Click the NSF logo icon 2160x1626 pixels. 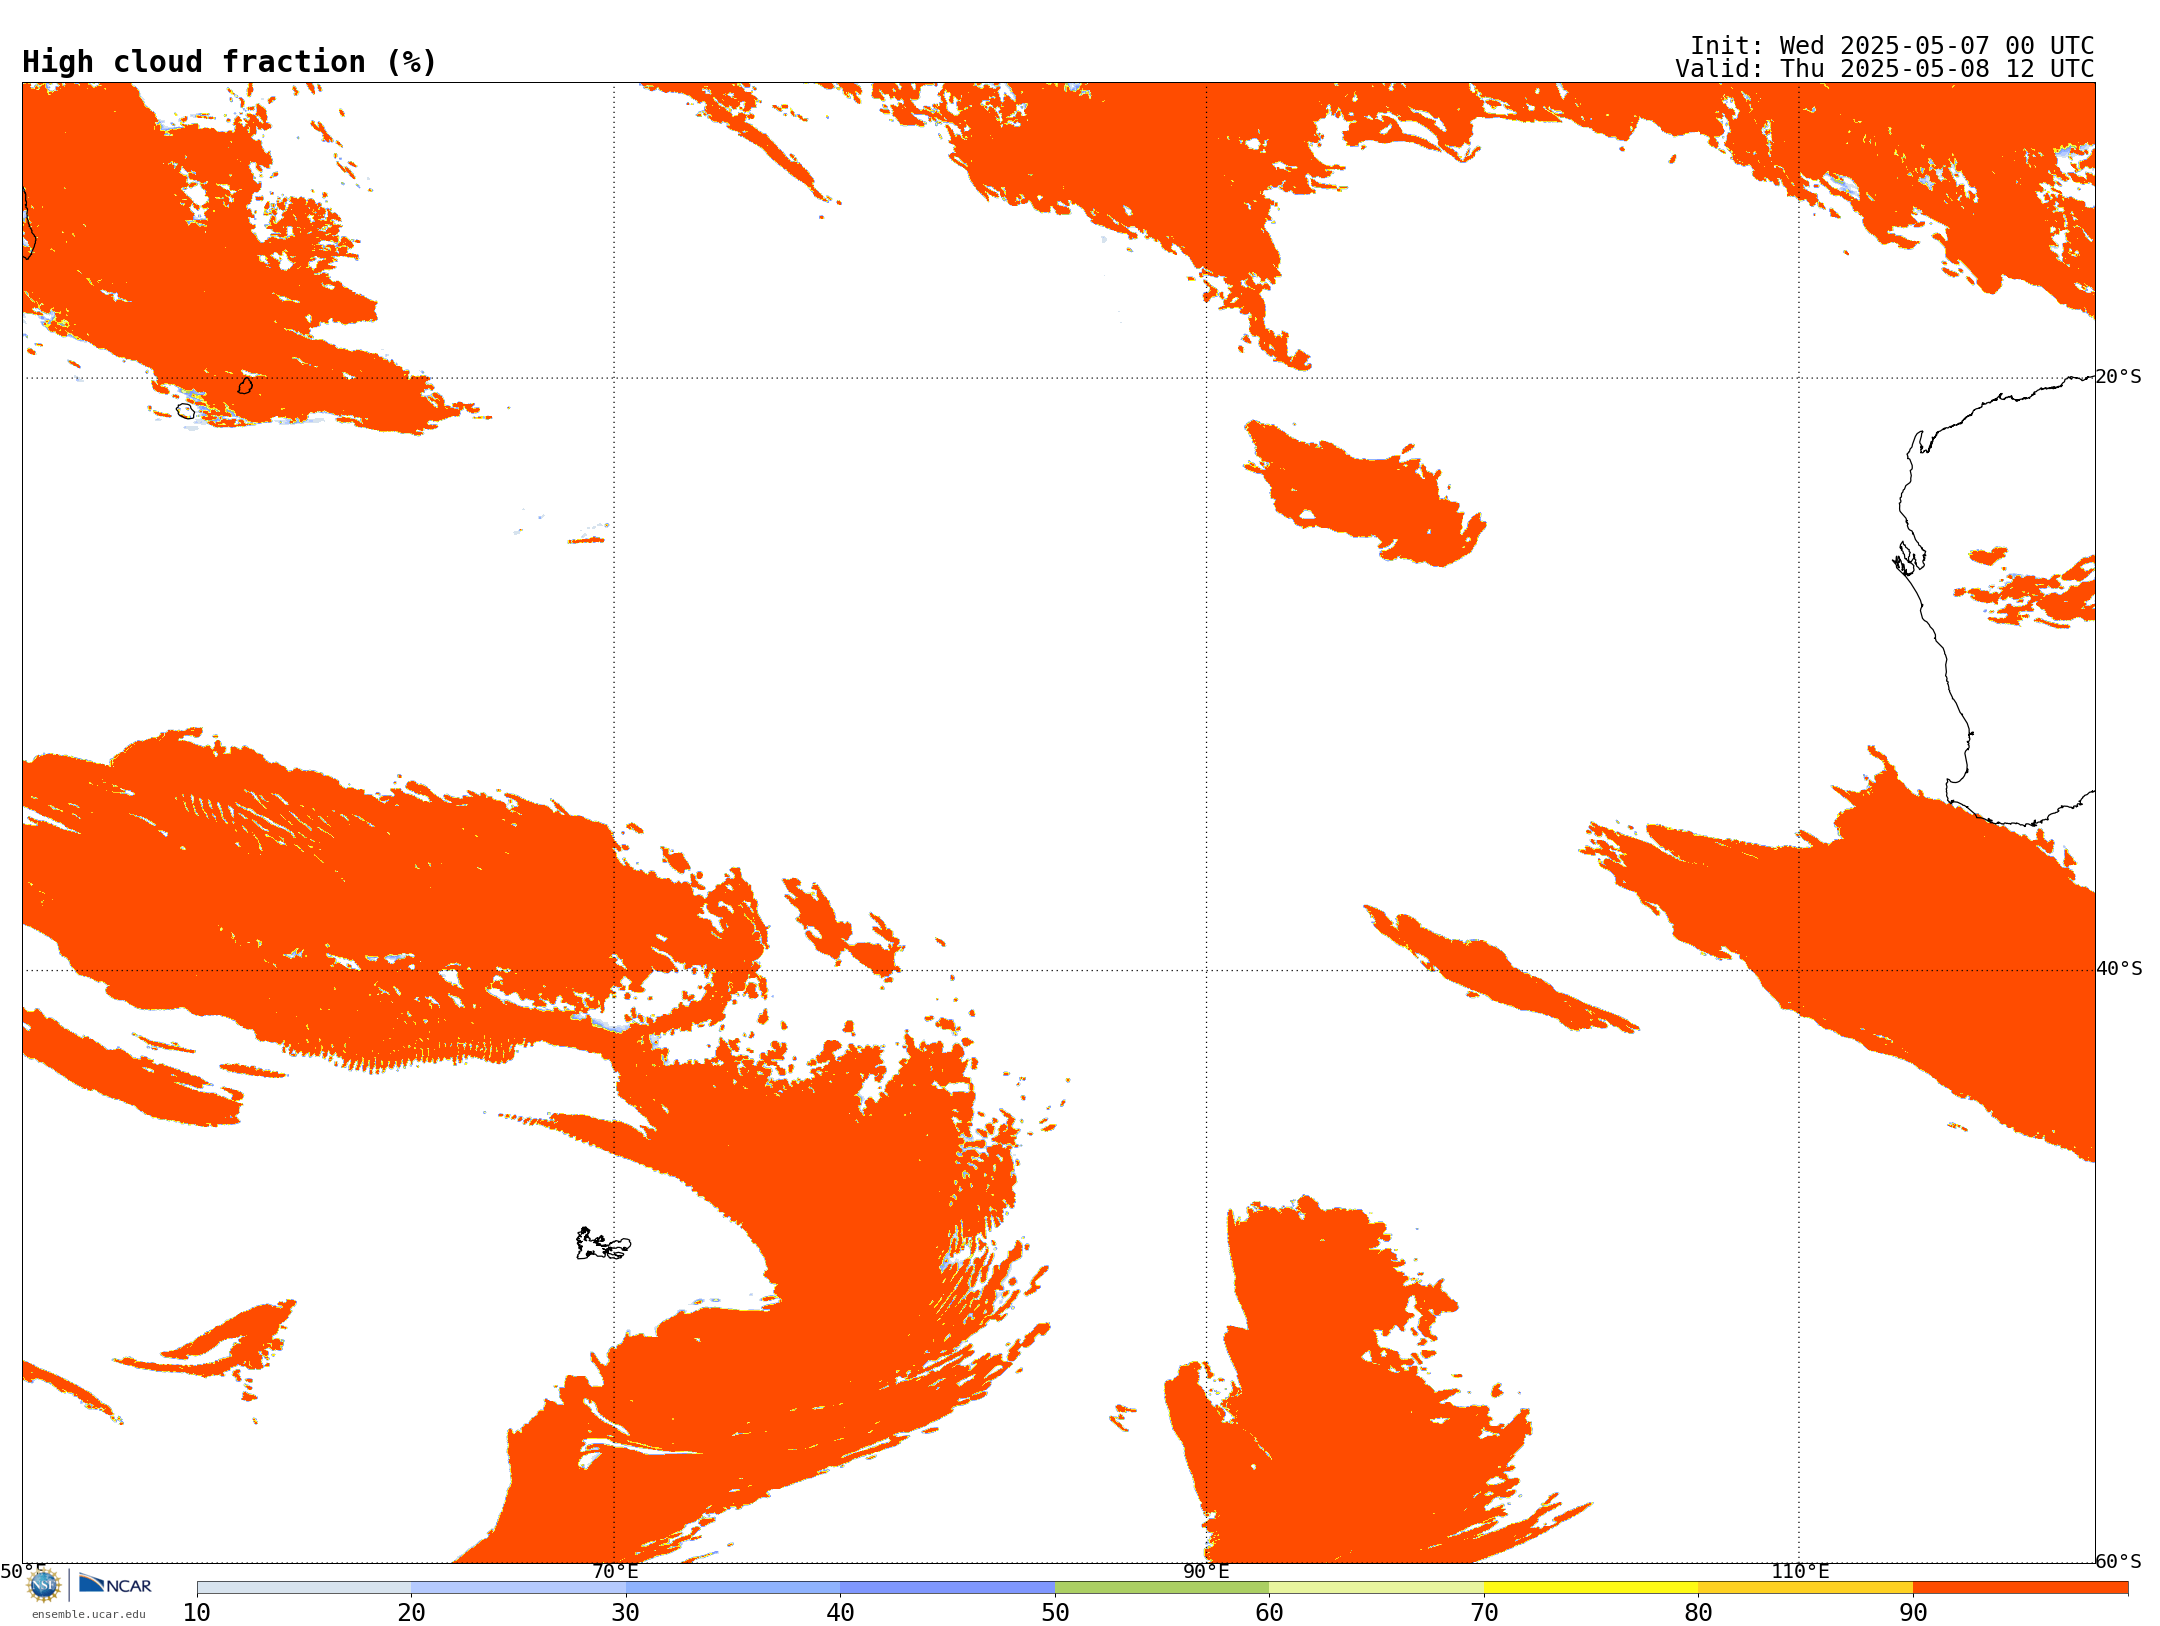tap(44, 1585)
